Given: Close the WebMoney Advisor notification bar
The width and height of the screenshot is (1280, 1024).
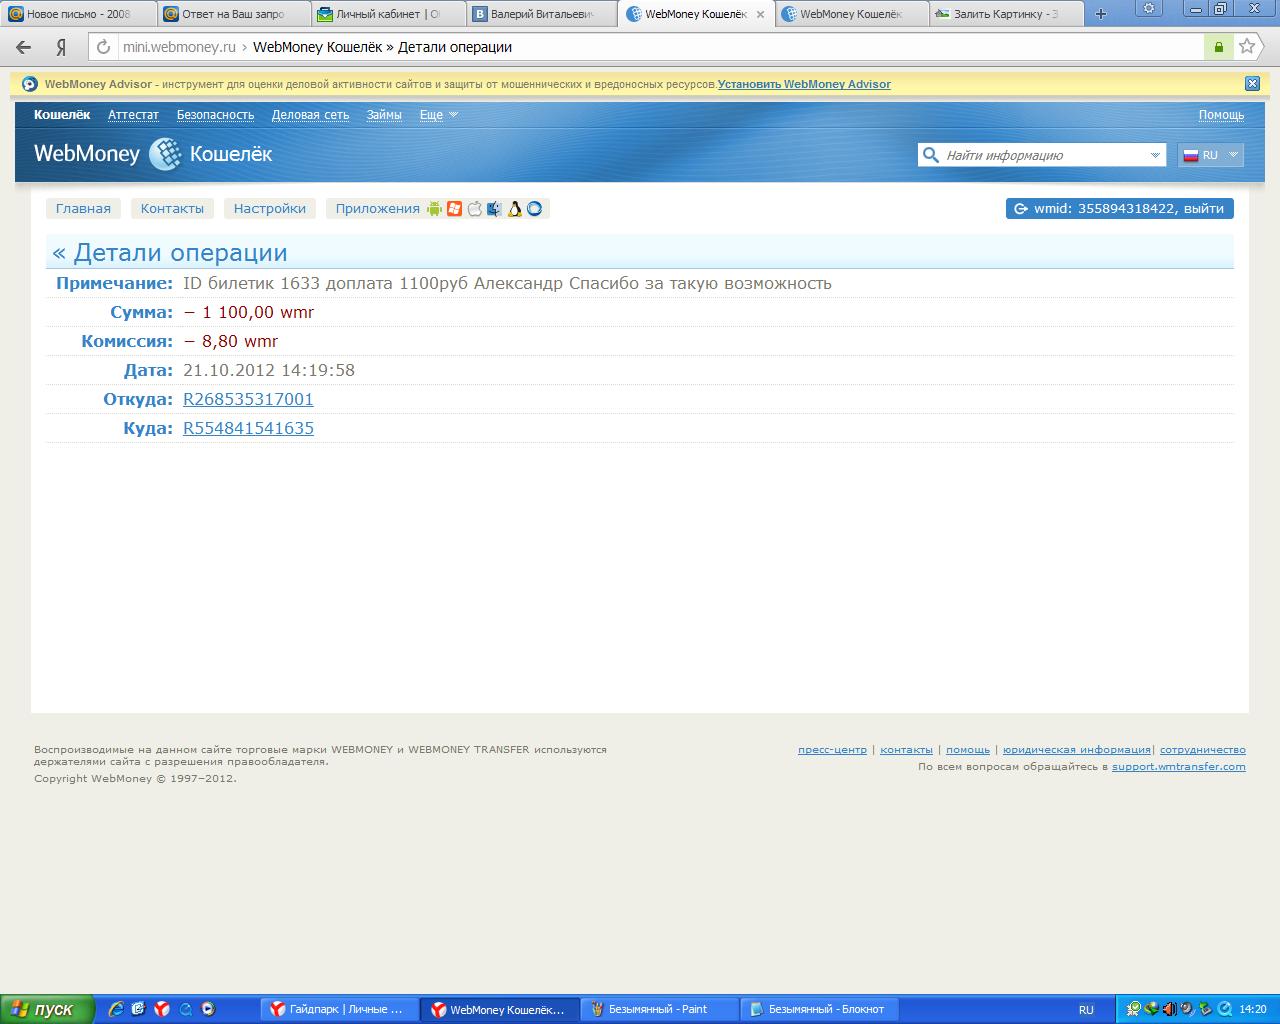Looking at the screenshot, I should point(1252,84).
